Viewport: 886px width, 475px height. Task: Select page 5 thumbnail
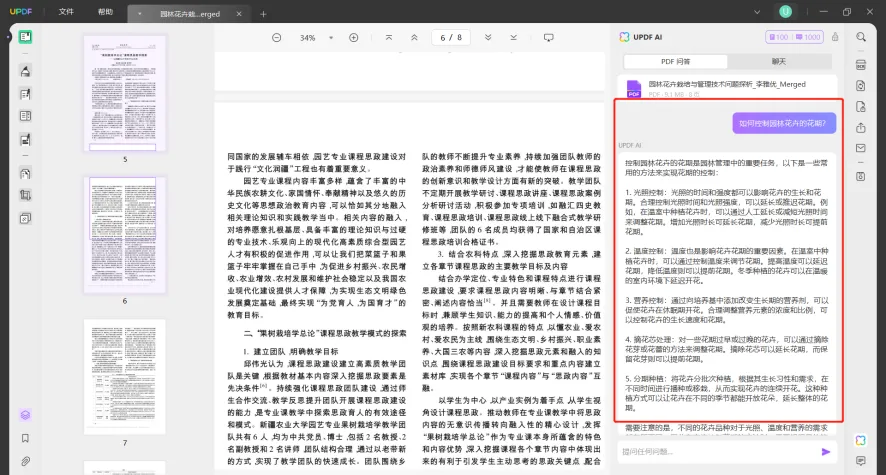pos(125,93)
